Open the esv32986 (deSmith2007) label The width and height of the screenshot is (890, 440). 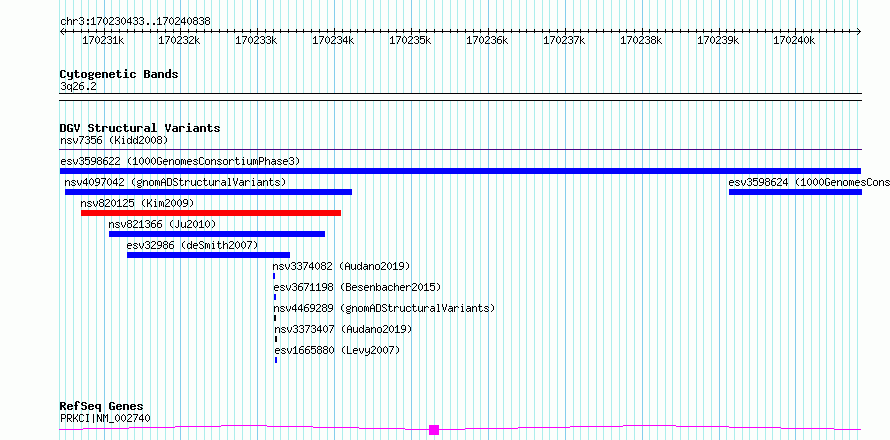pyautogui.click(x=192, y=245)
